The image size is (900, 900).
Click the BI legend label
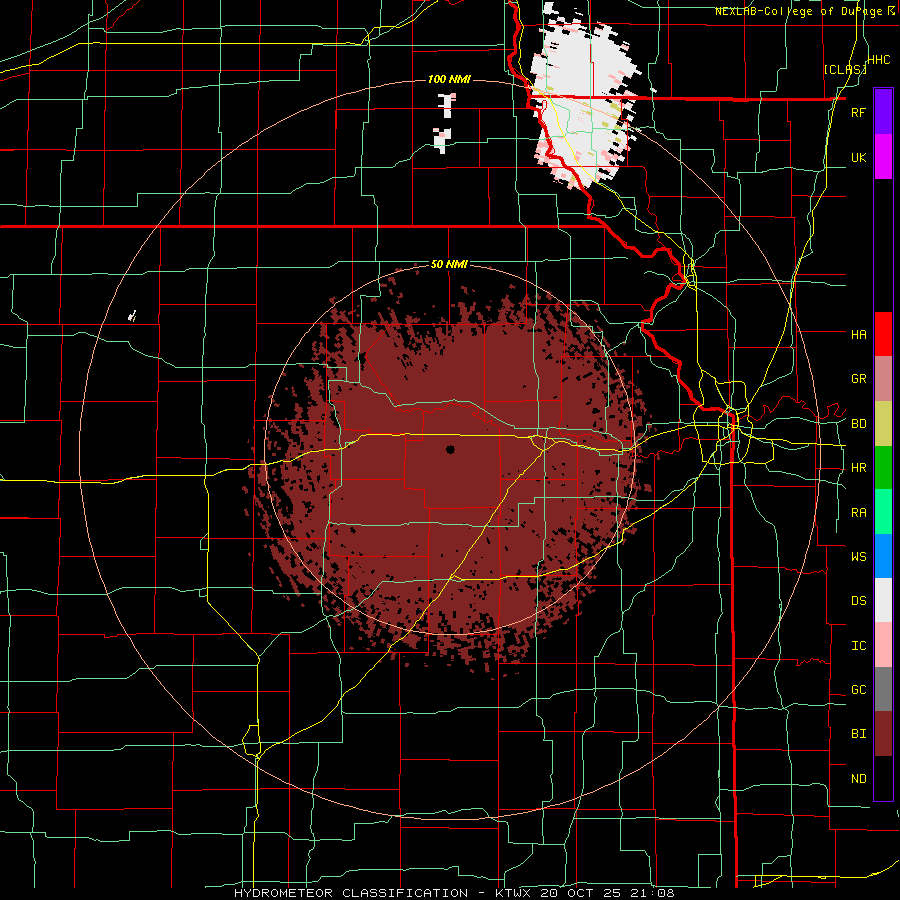point(858,734)
